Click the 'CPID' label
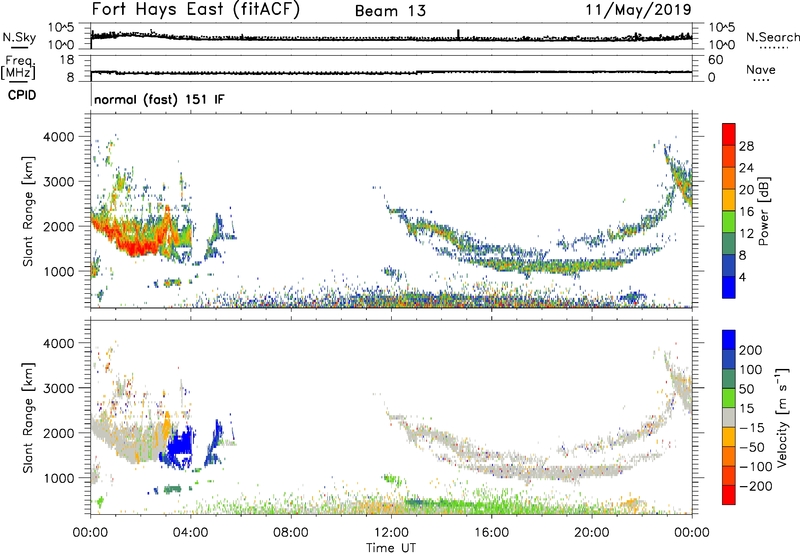 22,95
